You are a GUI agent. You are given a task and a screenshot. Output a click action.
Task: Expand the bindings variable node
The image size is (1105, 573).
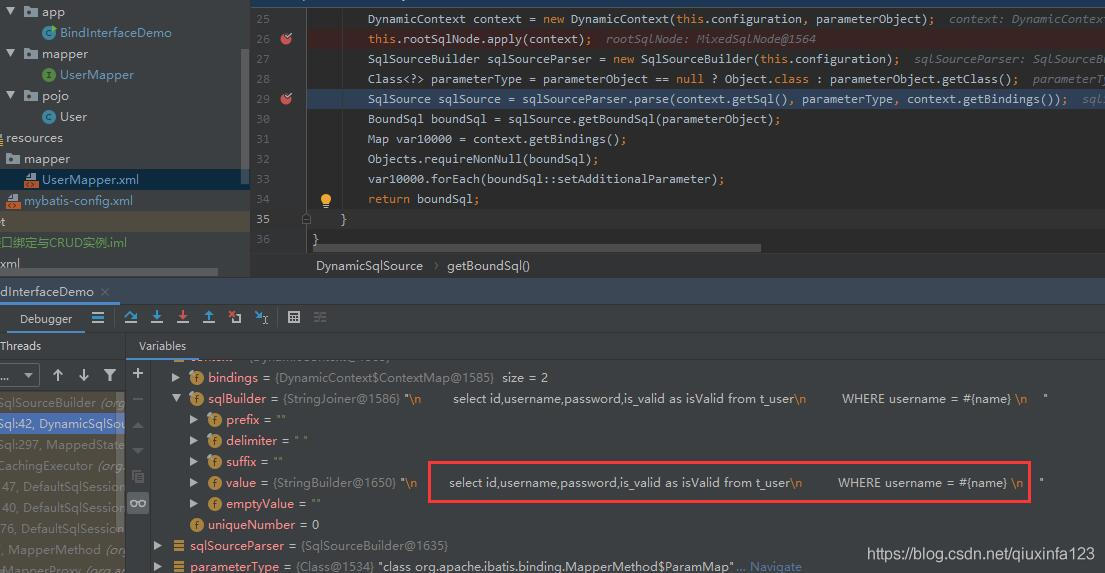[176, 378]
